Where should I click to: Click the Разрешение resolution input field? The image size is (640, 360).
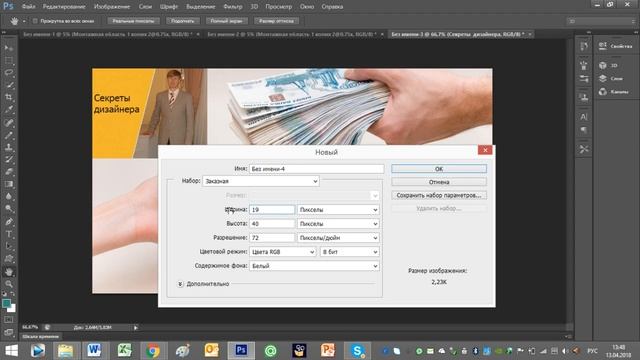coord(272,238)
